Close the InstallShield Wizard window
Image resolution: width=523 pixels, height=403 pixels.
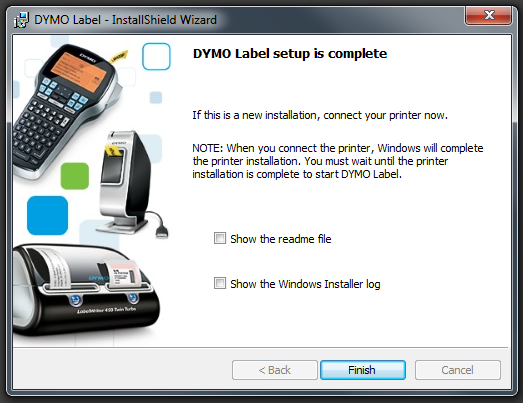tap(489, 15)
